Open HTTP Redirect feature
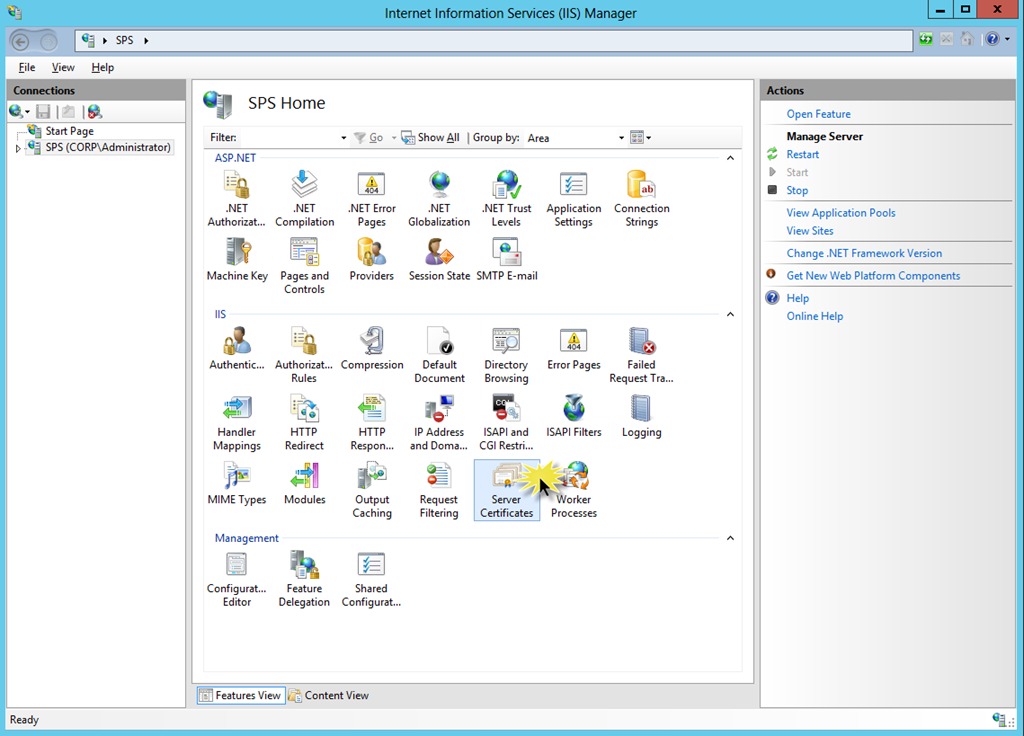The height and width of the screenshot is (736, 1024). pyautogui.click(x=304, y=423)
